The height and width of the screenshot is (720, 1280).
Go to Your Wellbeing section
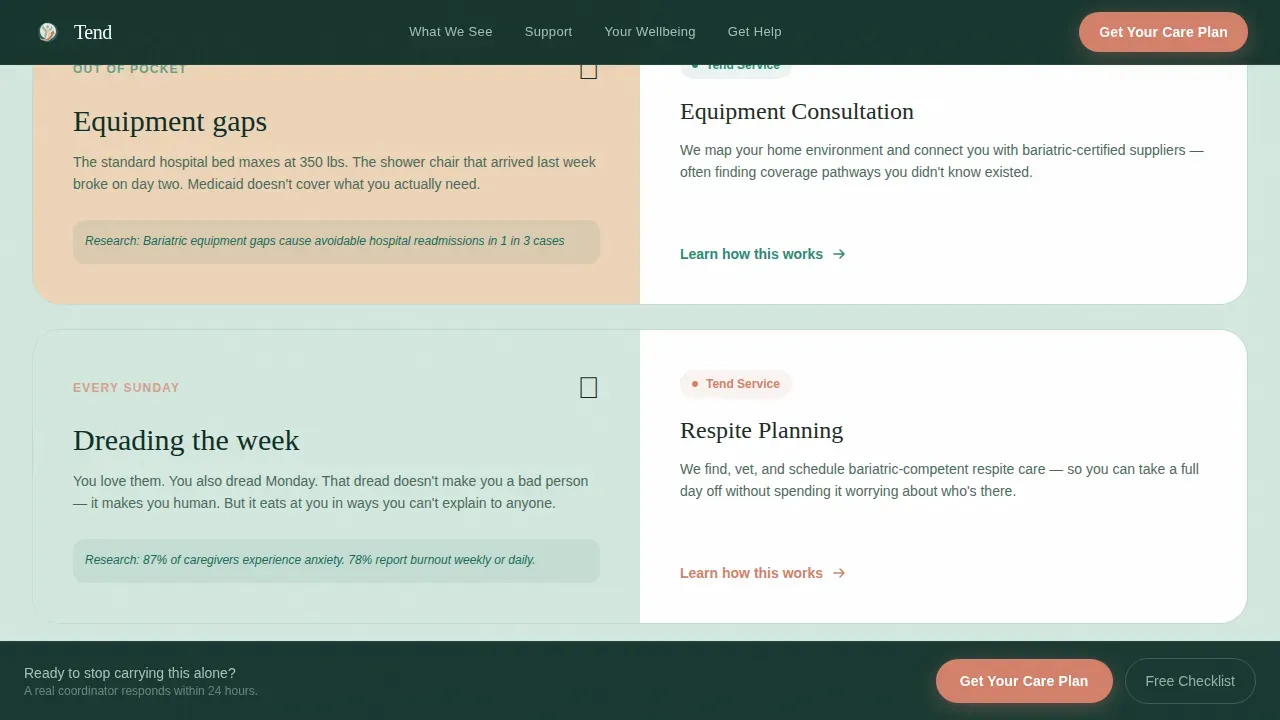click(650, 32)
